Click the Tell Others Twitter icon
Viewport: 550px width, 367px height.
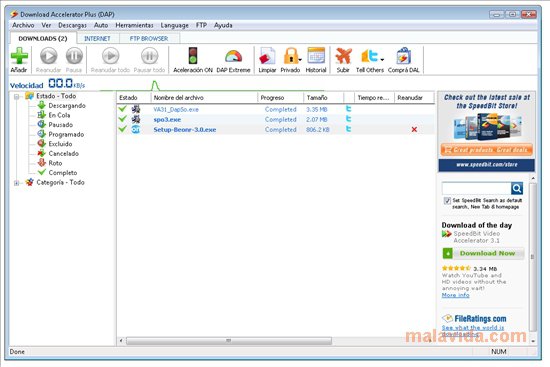[369, 56]
